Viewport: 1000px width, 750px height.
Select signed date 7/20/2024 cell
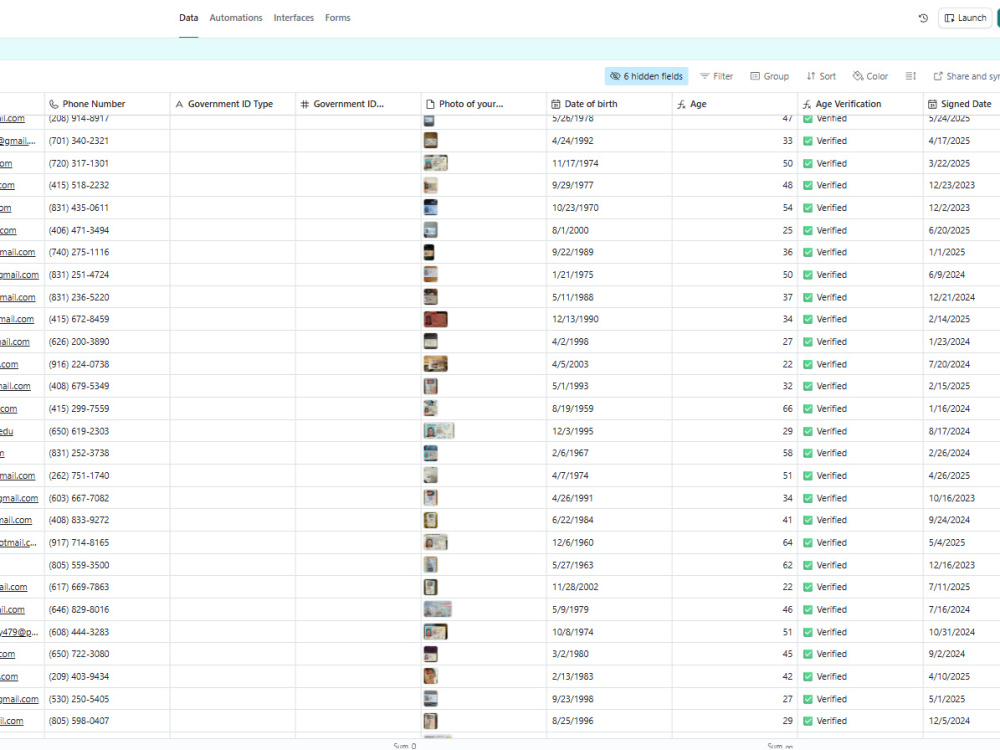click(962, 364)
